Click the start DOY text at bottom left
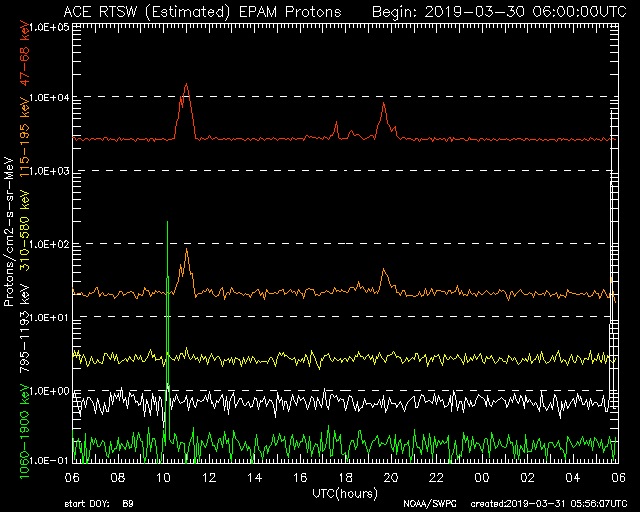 [98, 504]
